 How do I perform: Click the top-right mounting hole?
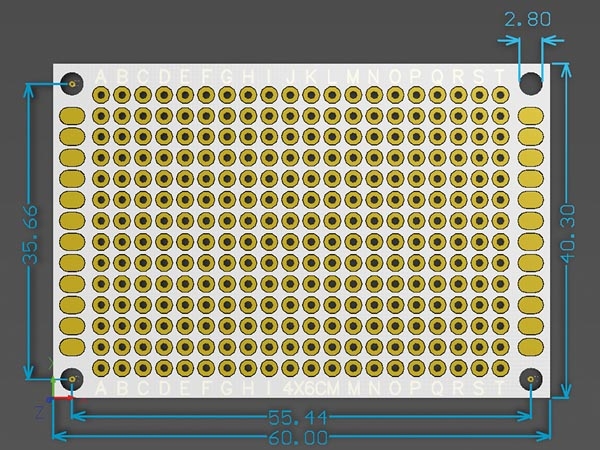531,84
